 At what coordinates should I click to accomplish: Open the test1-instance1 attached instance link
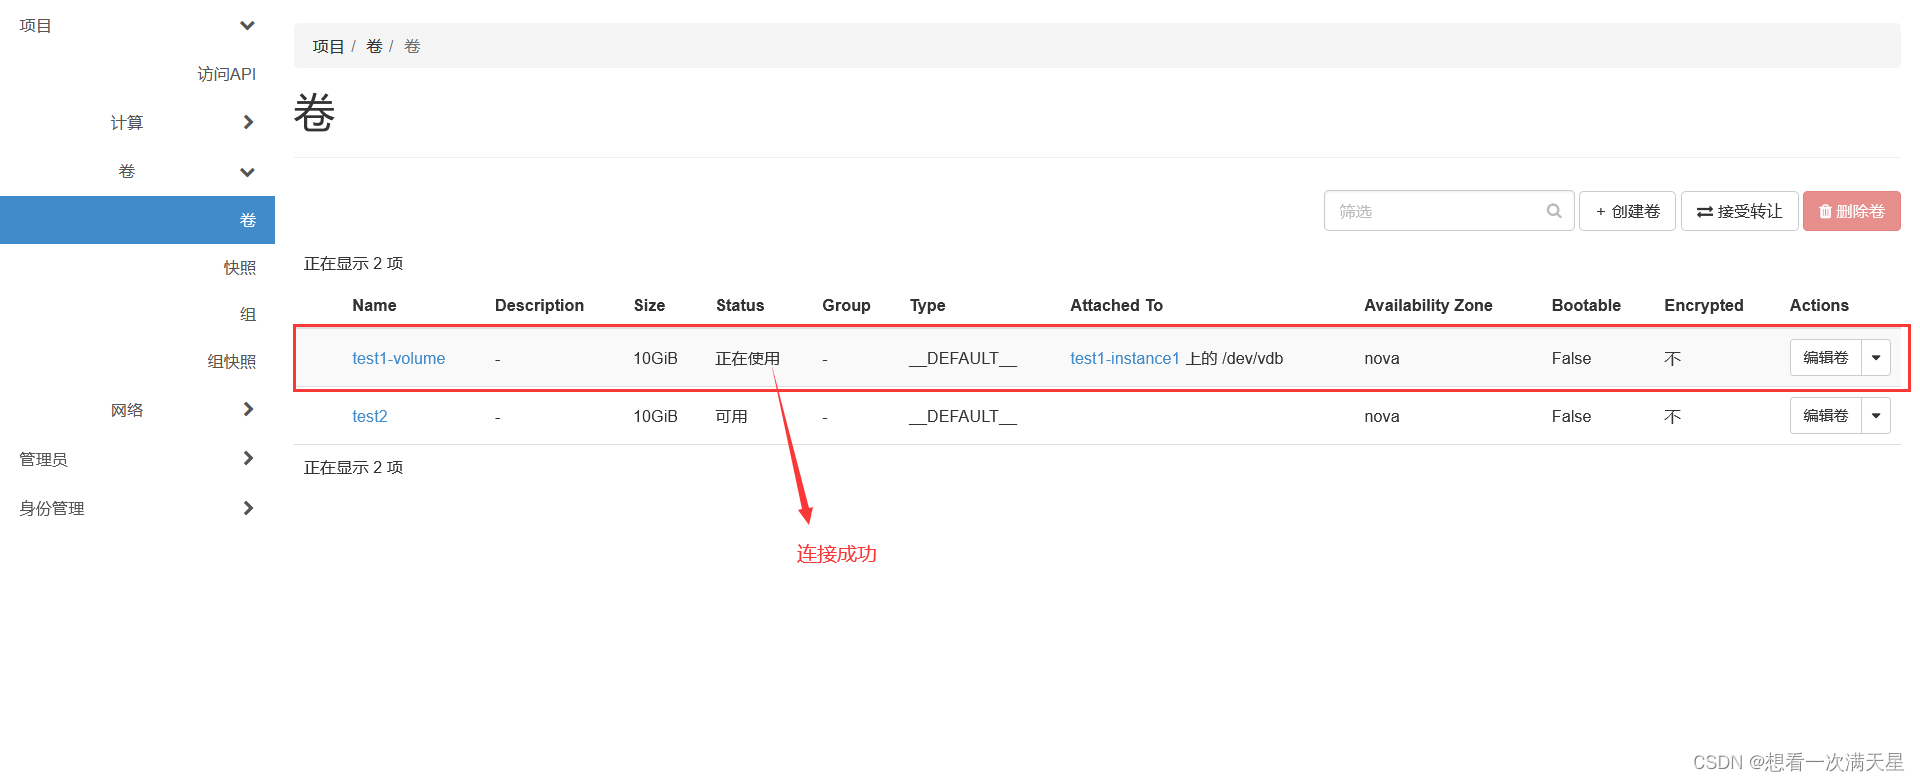point(1124,358)
